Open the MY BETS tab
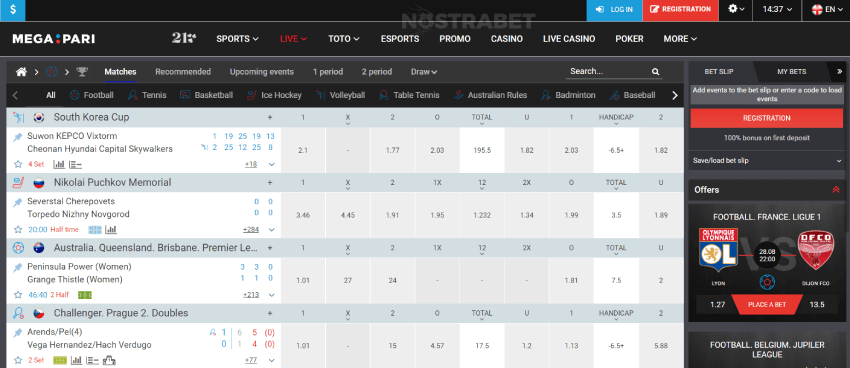This screenshot has height=368, width=850. click(x=791, y=72)
